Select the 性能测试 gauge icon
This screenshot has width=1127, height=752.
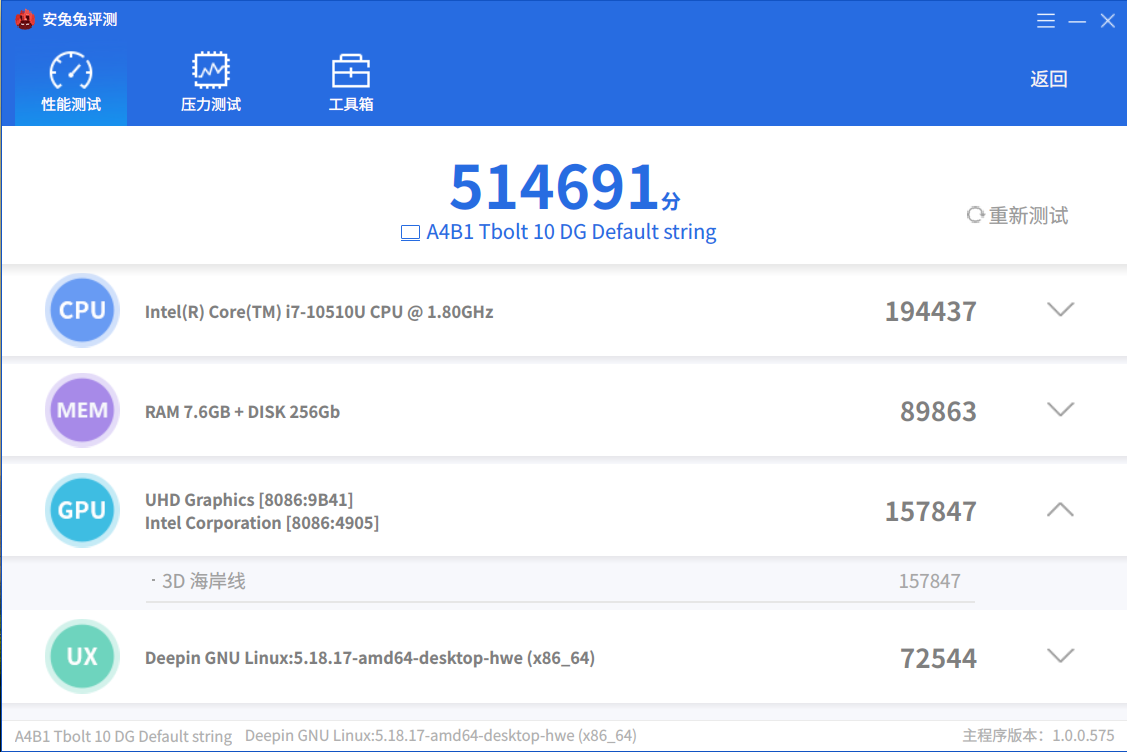tap(69, 69)
